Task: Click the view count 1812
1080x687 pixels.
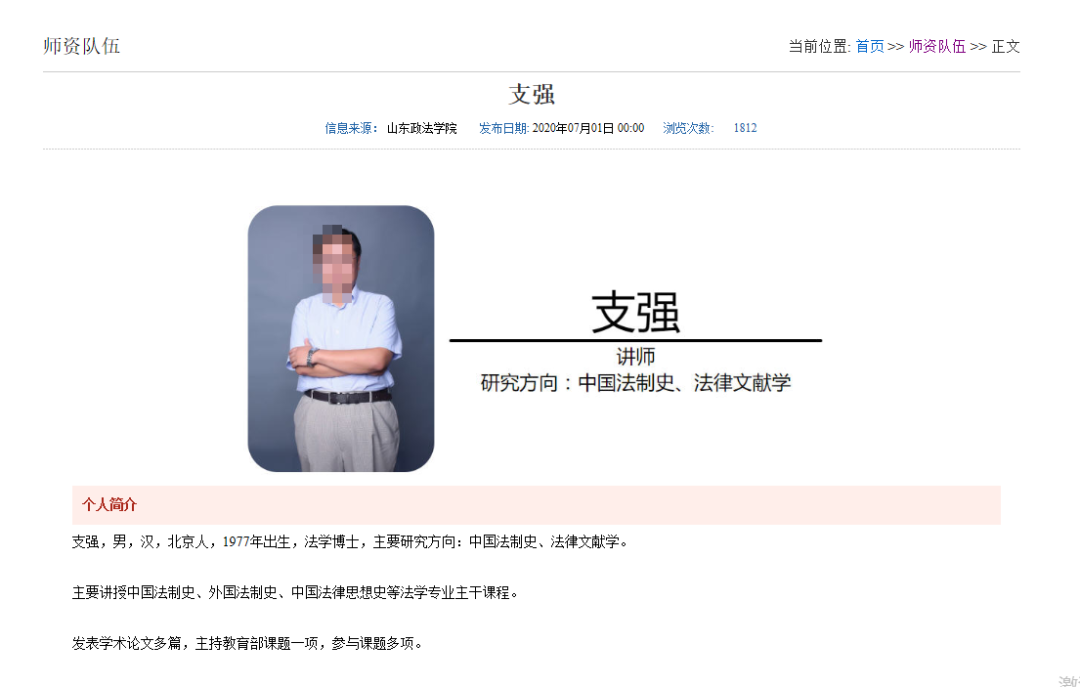Action: click(x=745, y=128)
